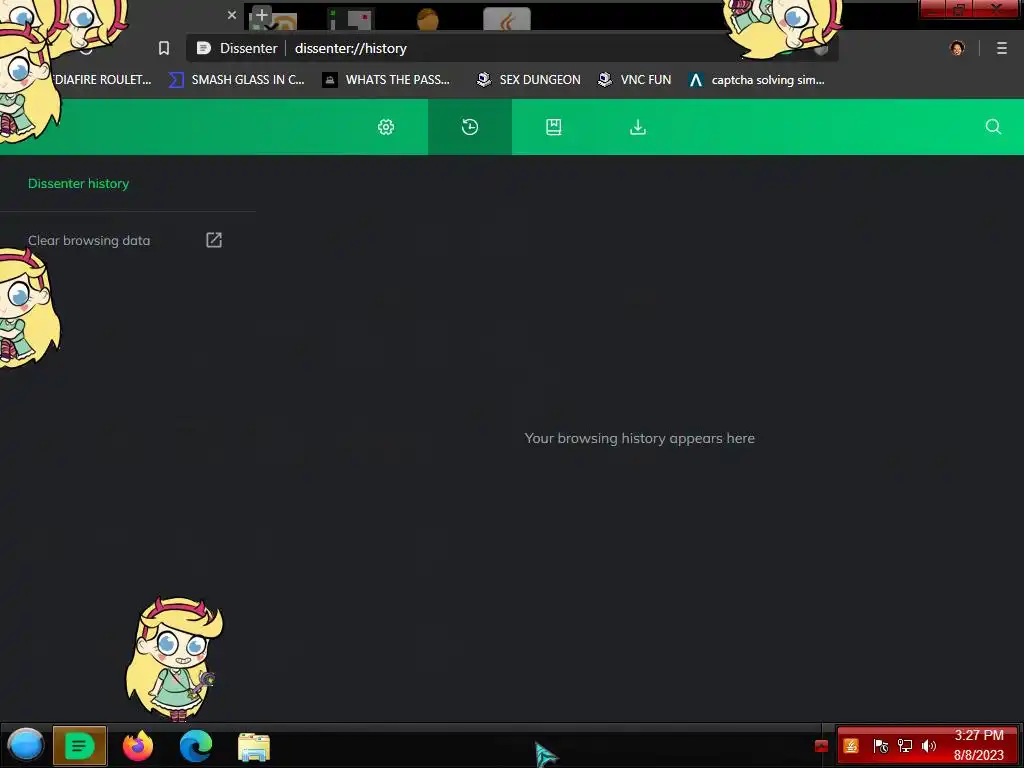The height and width of the screenshot is (768, 1024).
Task: Open the Downloads tab icon
Action: click(638, 127)
